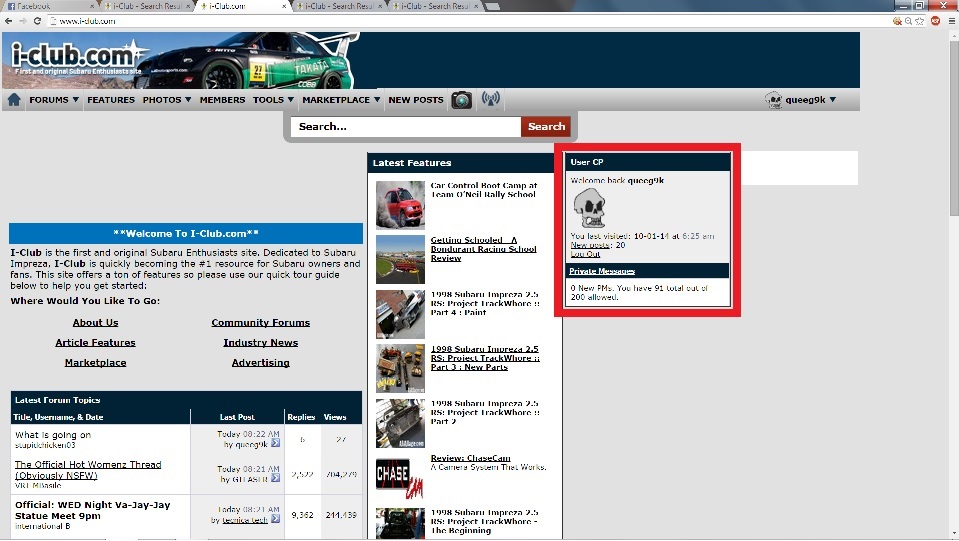This screenshot has height=541, width=959.
Task: Click the zoom magnifier icon in the address bar
Action: (909, 21)
